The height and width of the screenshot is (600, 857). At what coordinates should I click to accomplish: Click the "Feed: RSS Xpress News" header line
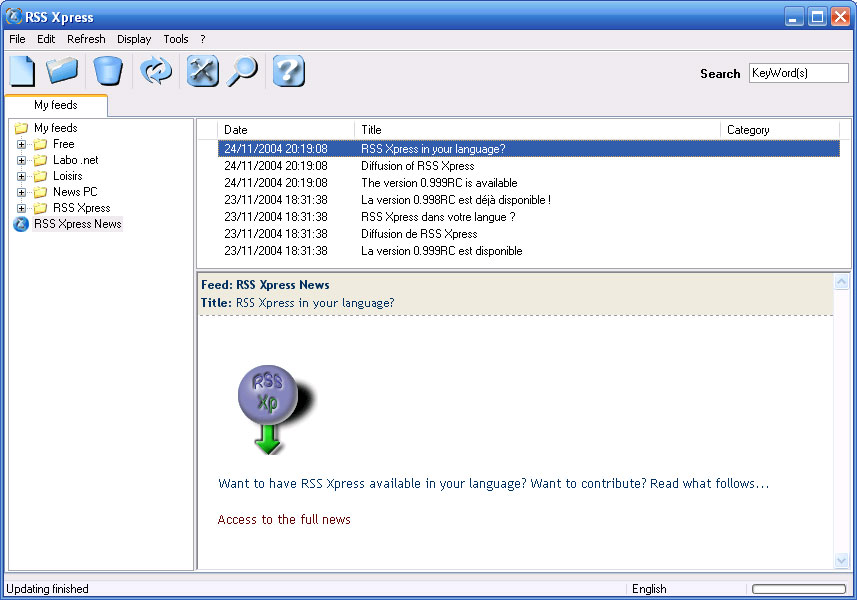click(x=265, y=285)
